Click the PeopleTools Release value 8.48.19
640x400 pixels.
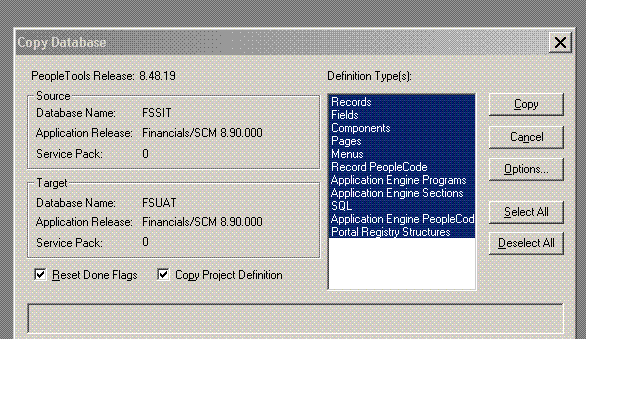click(x=158, y=76)
